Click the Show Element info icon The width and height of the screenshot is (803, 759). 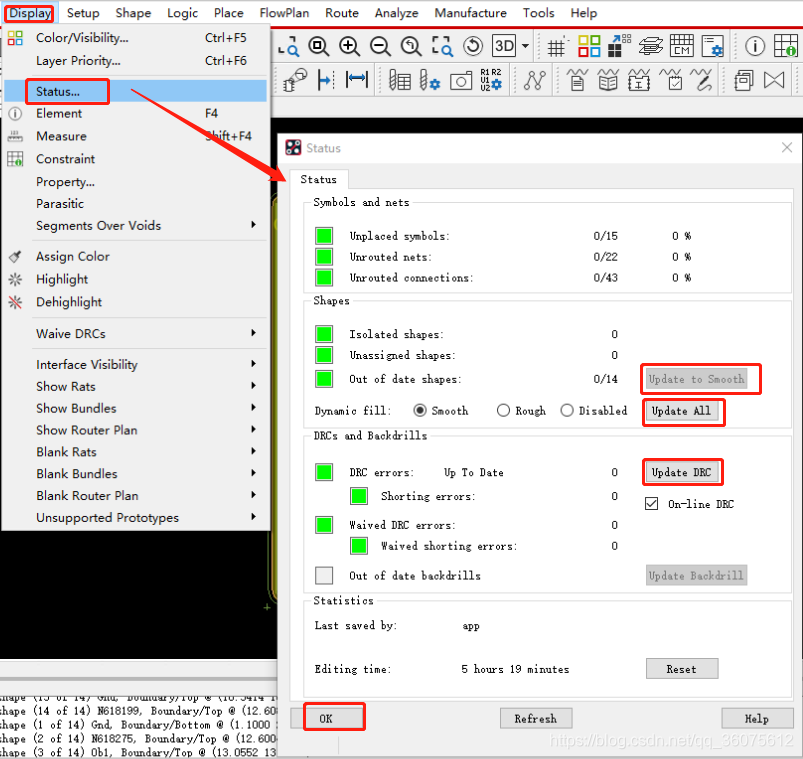click(x=754, y=47)
